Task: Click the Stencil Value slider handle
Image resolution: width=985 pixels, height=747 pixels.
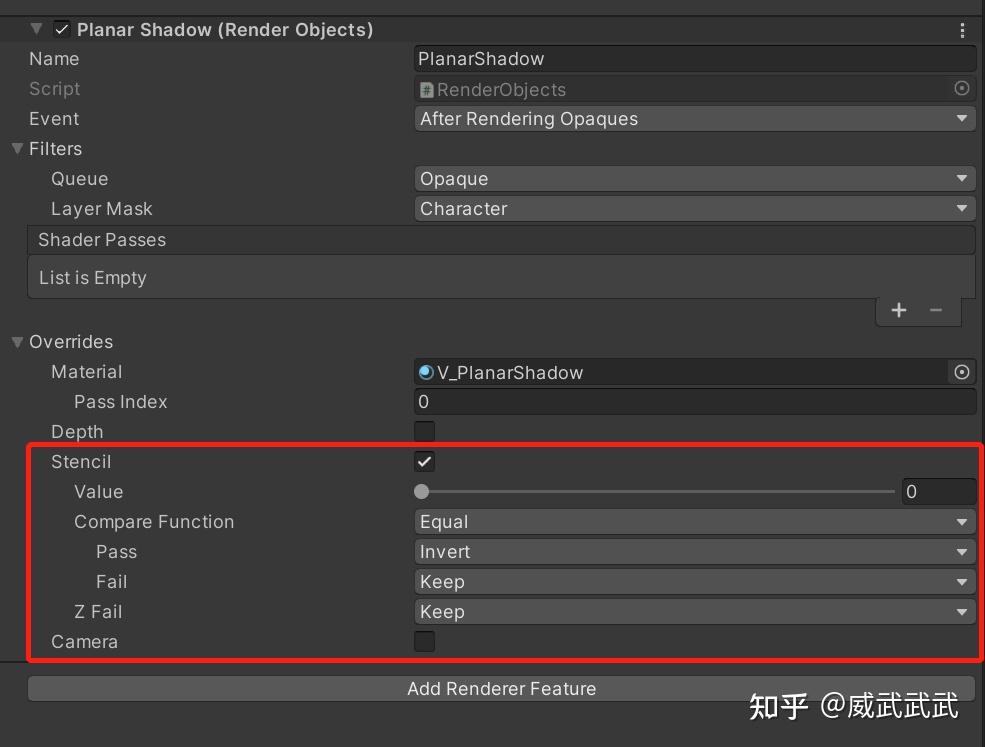Action: coord(421,491)
